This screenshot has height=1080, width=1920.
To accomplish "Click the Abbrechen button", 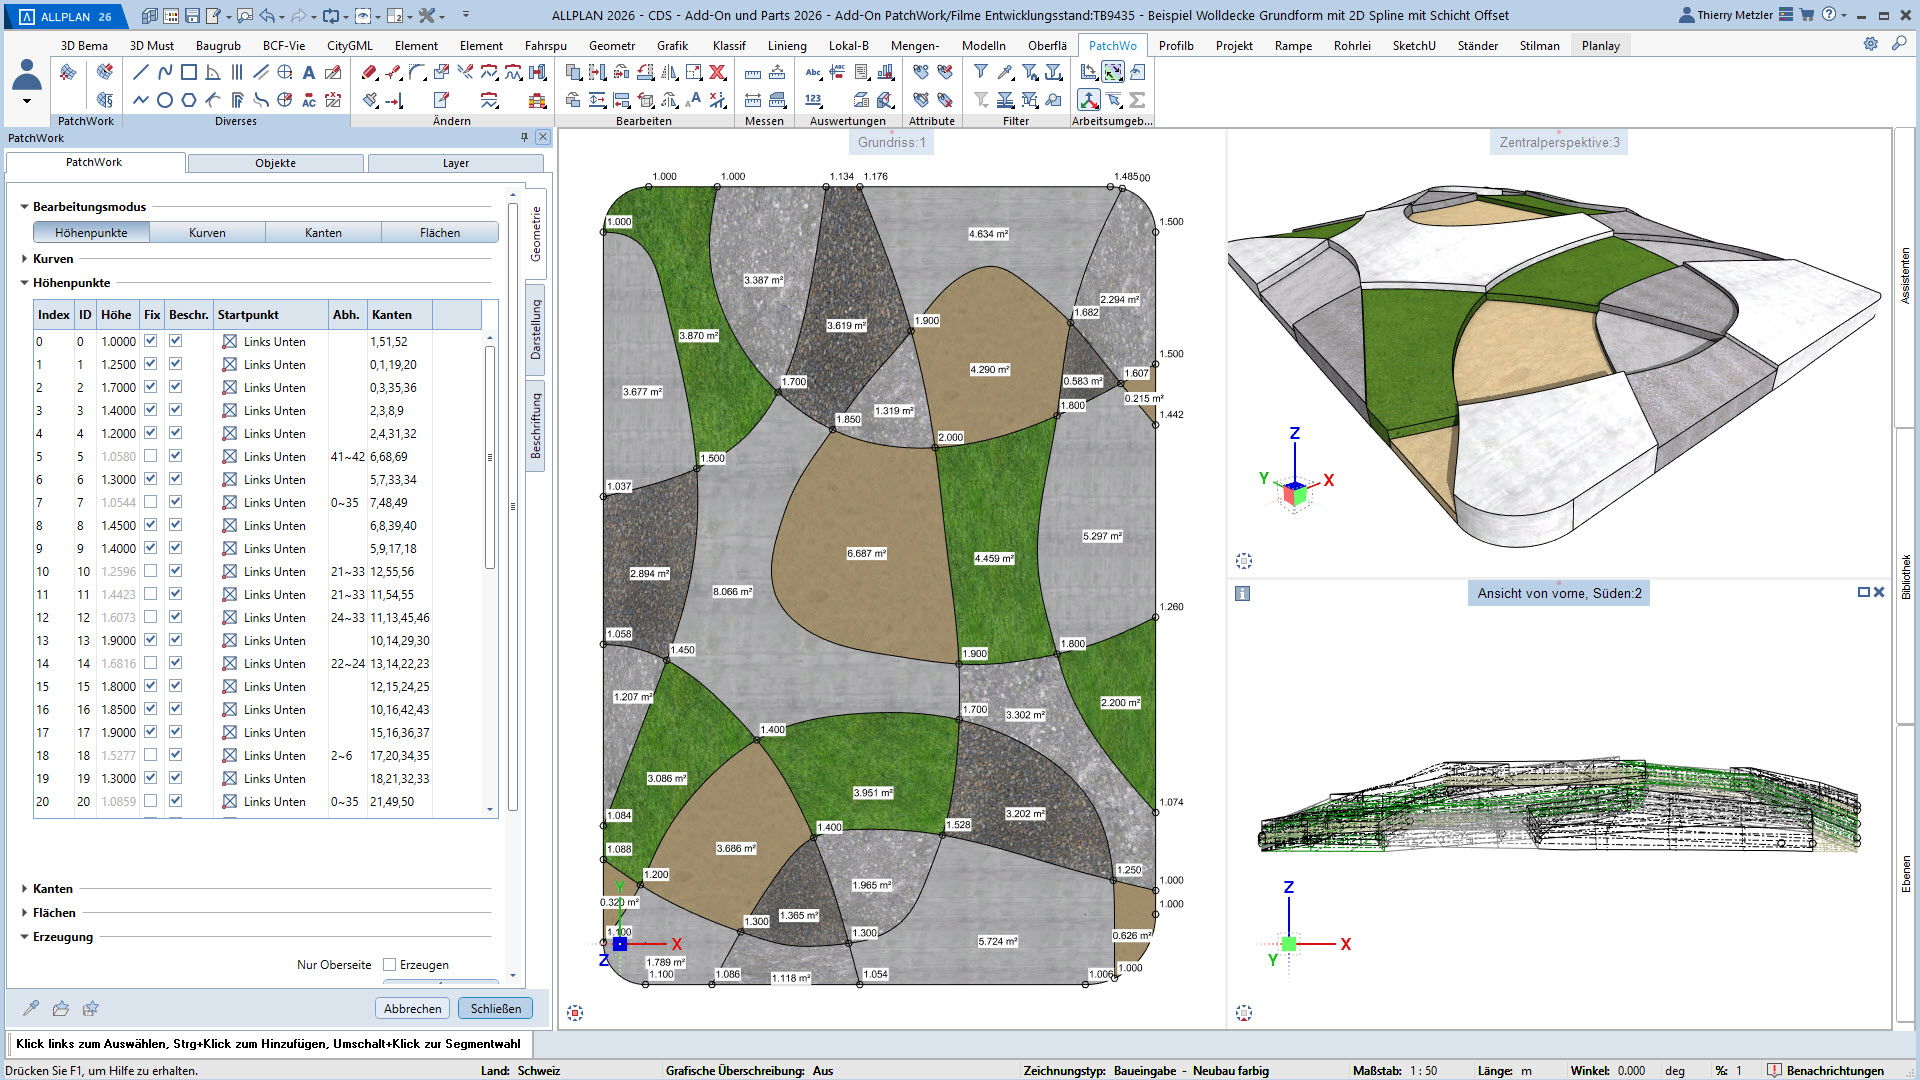I will [412, 1008].
